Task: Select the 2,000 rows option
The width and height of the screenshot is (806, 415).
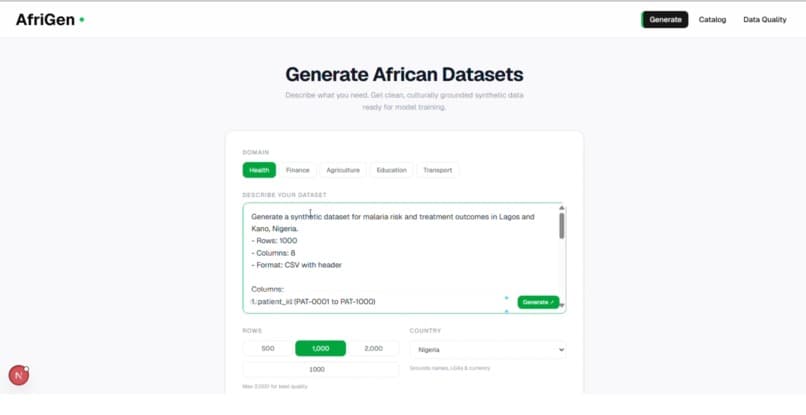Action: point(373,349)
